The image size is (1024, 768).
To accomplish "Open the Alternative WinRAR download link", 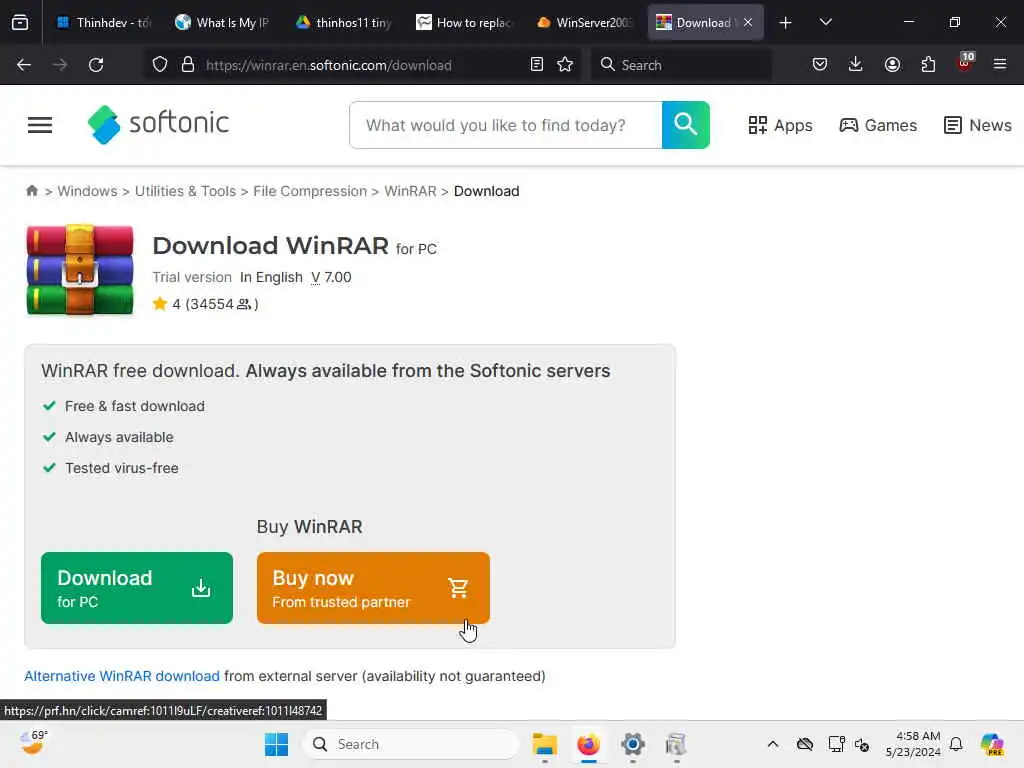I will pyautogui.click(x=122, y=676).
